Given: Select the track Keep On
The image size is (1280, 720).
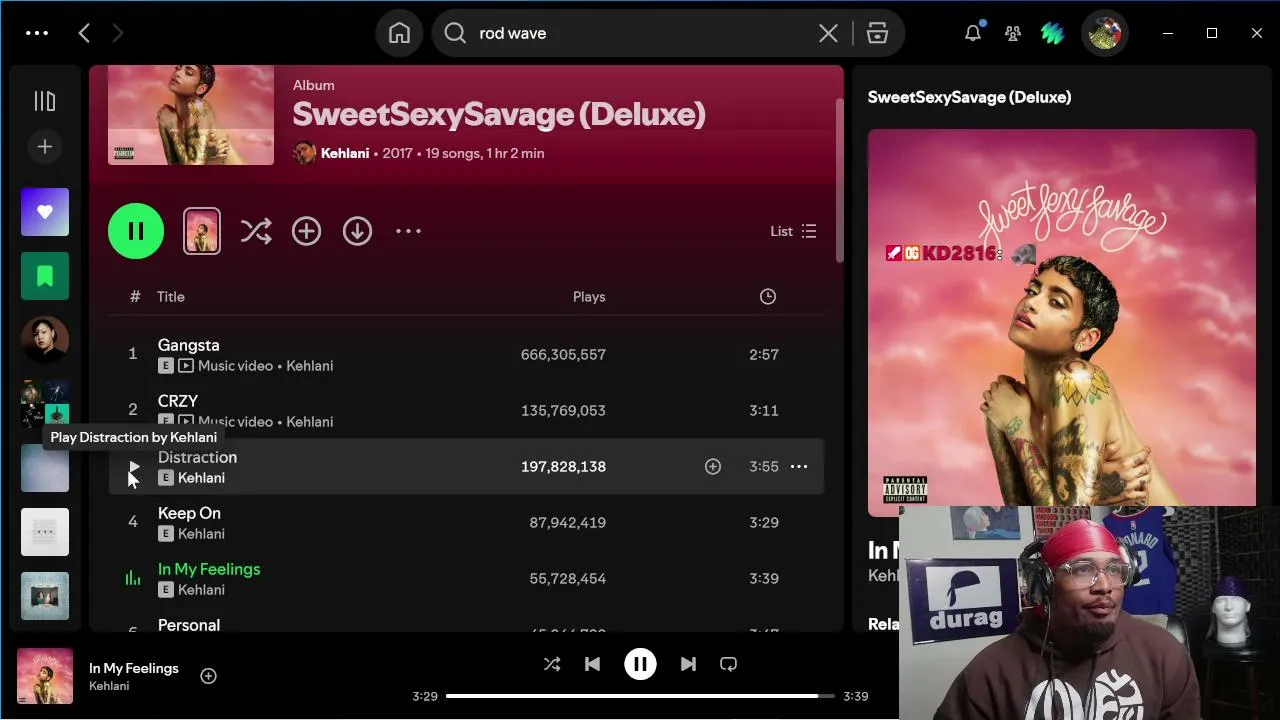Looking at the screenshot, I should (x=189, y=513).
